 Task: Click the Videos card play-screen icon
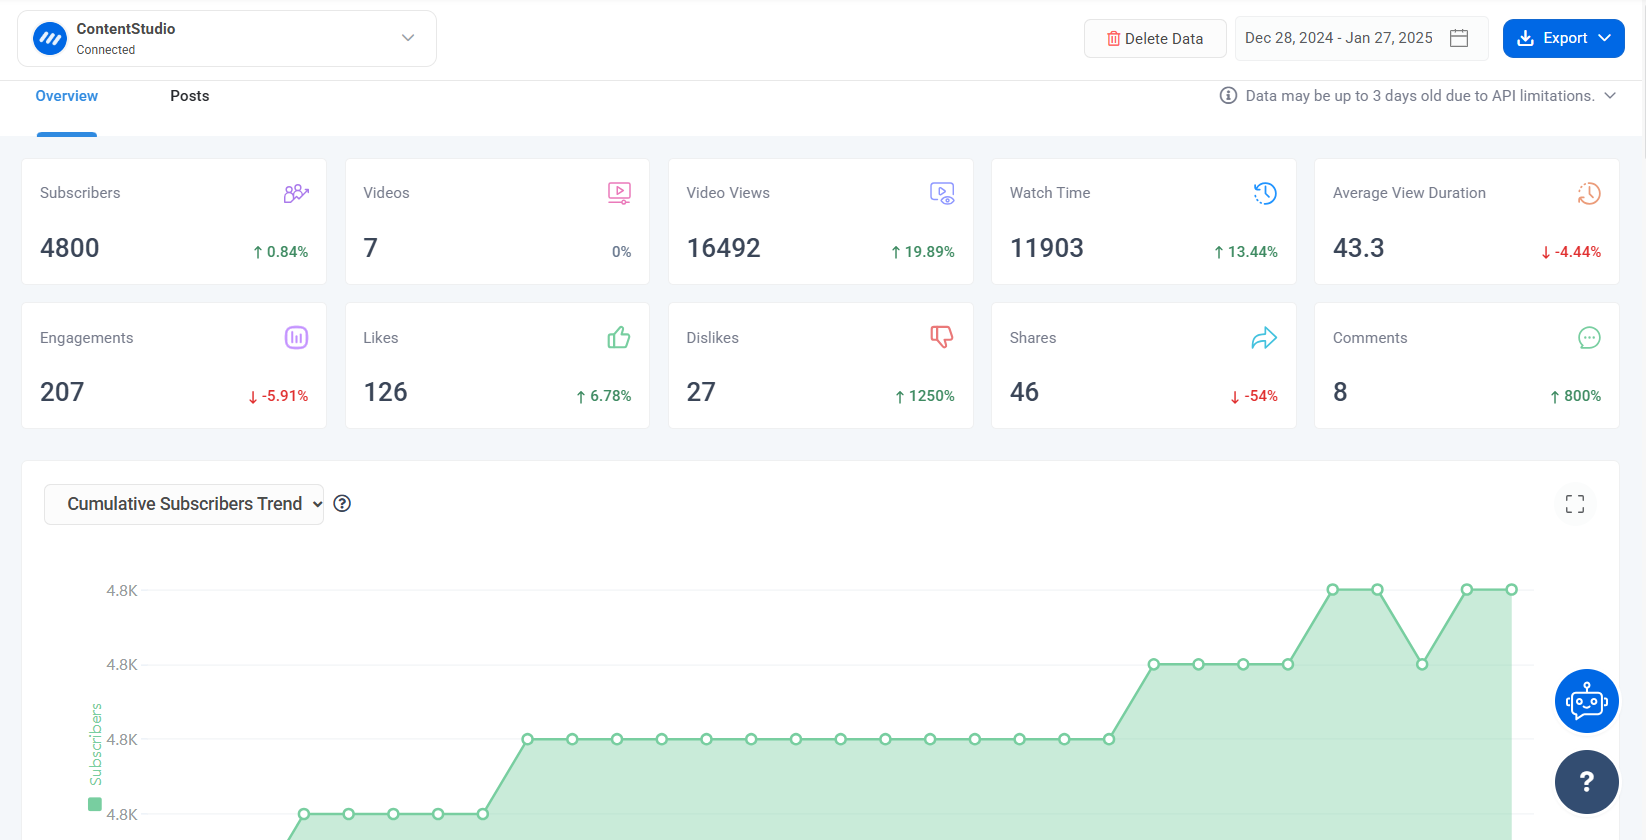pos(619,193)
